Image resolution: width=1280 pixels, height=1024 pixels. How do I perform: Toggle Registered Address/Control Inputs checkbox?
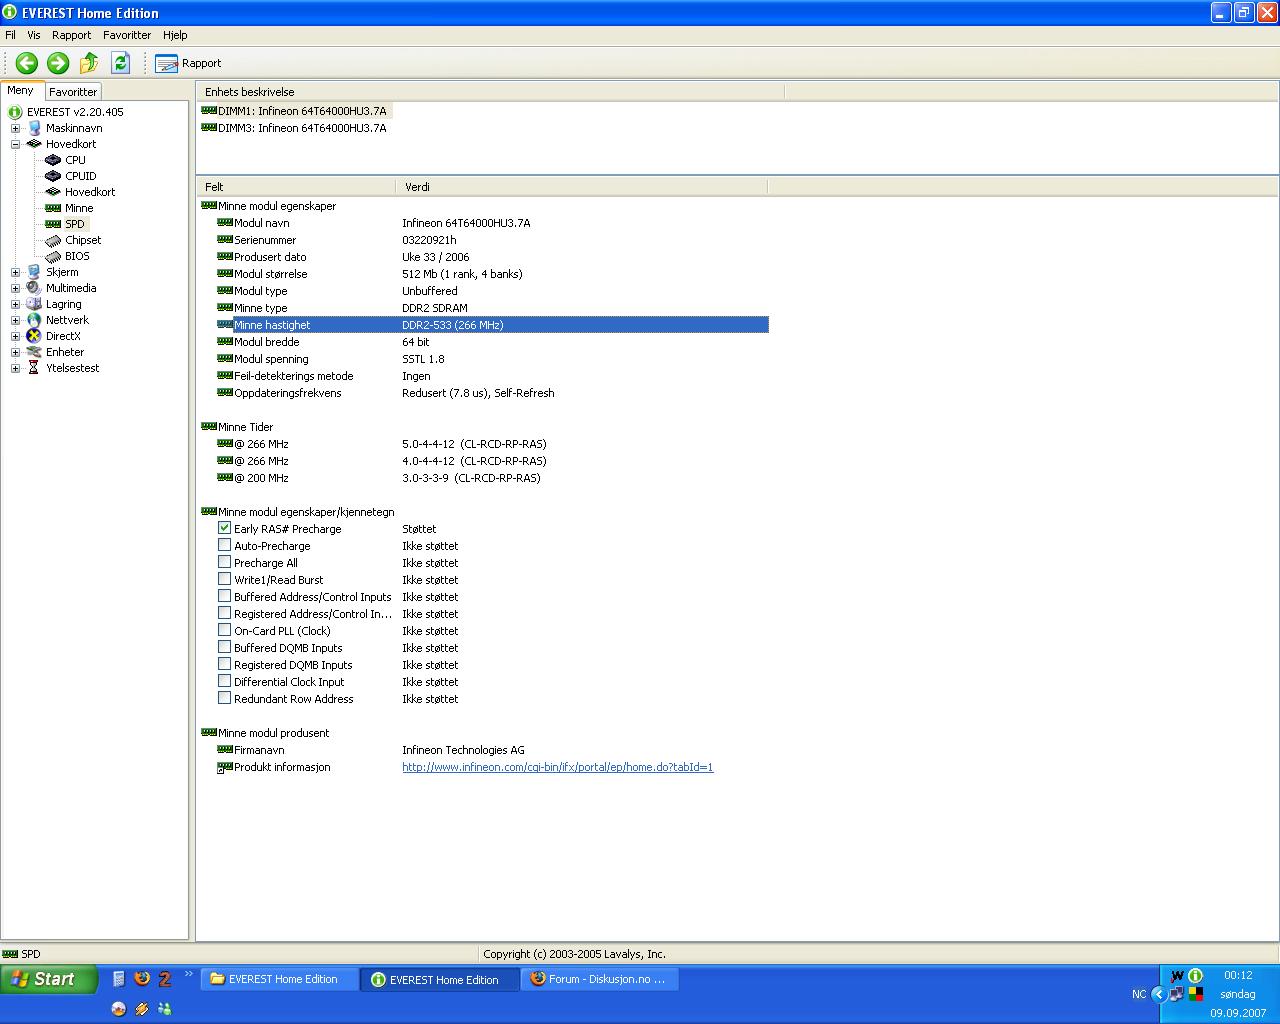[x=224, y=613]
